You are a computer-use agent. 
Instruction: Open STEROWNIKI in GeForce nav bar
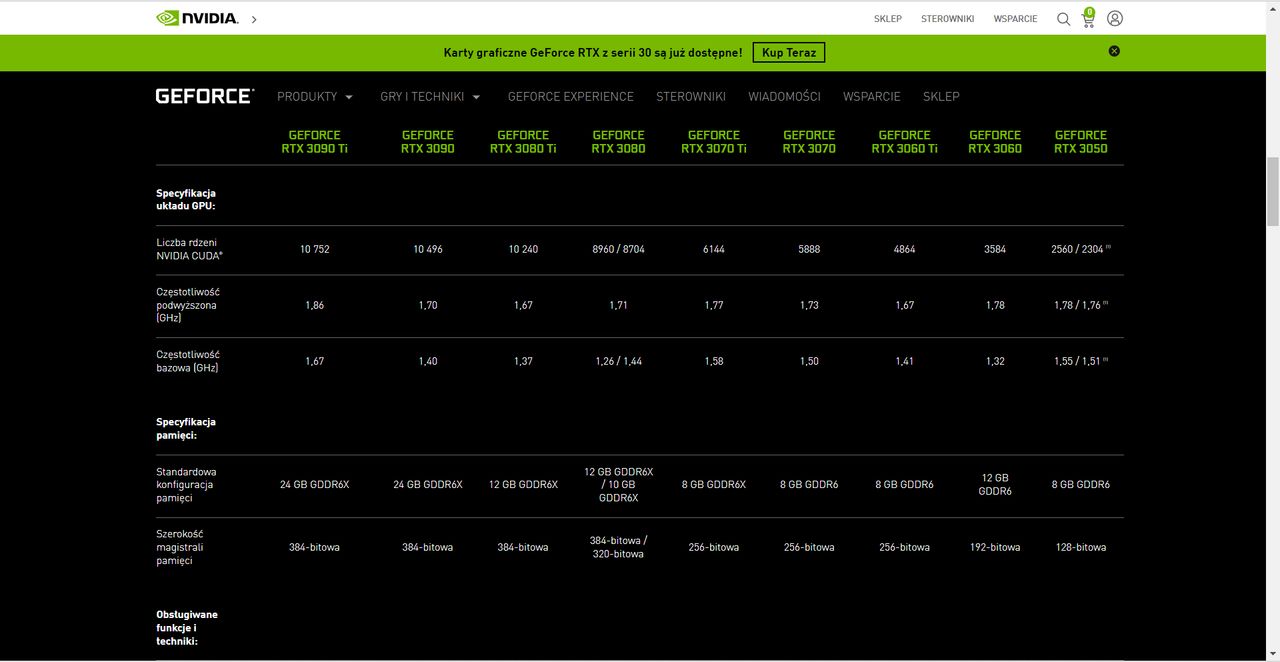tap(691, 97)
